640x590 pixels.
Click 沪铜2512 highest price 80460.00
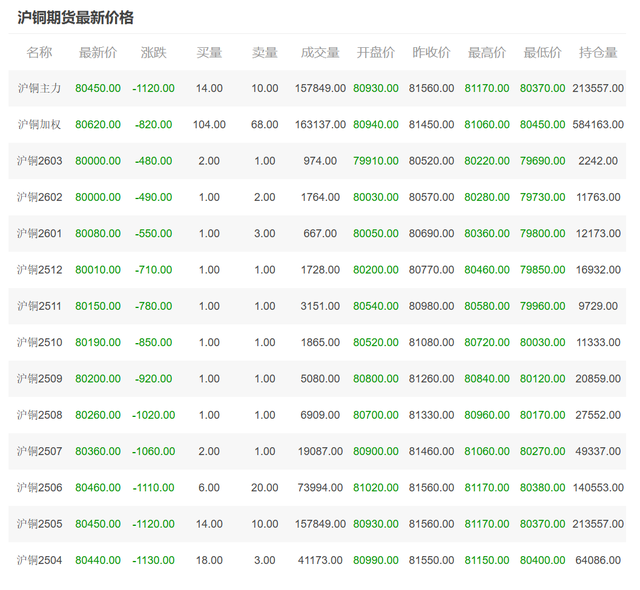click(x=487, y=270)
